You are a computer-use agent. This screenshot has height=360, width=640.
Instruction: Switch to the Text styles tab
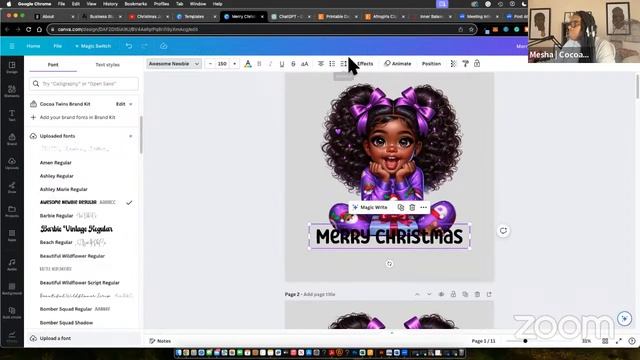pos(107,64)
